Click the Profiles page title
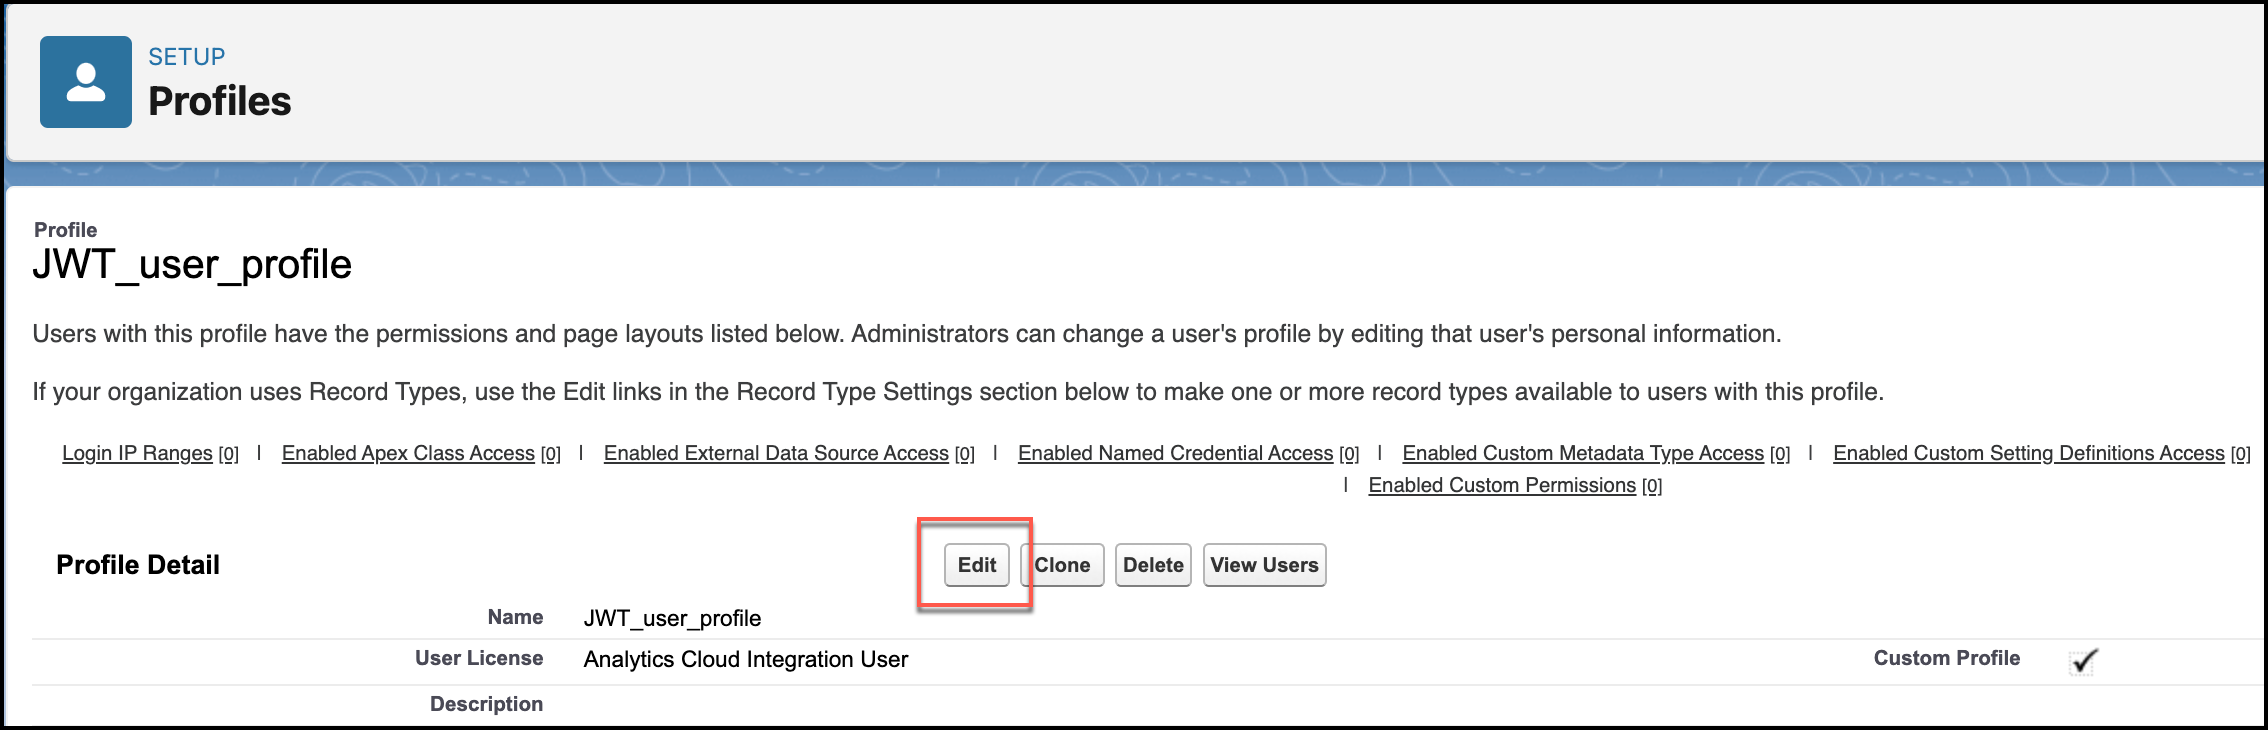 220,101
